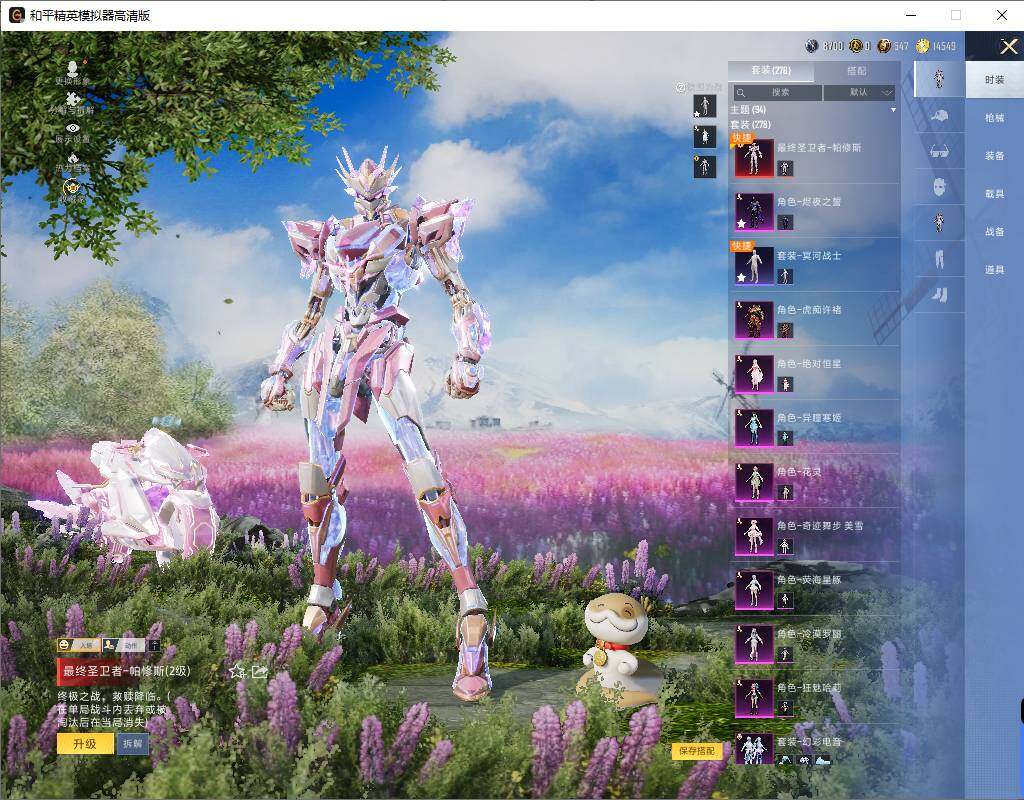
Task: Open the 载具 category tab
Action: tap(995, 193)
